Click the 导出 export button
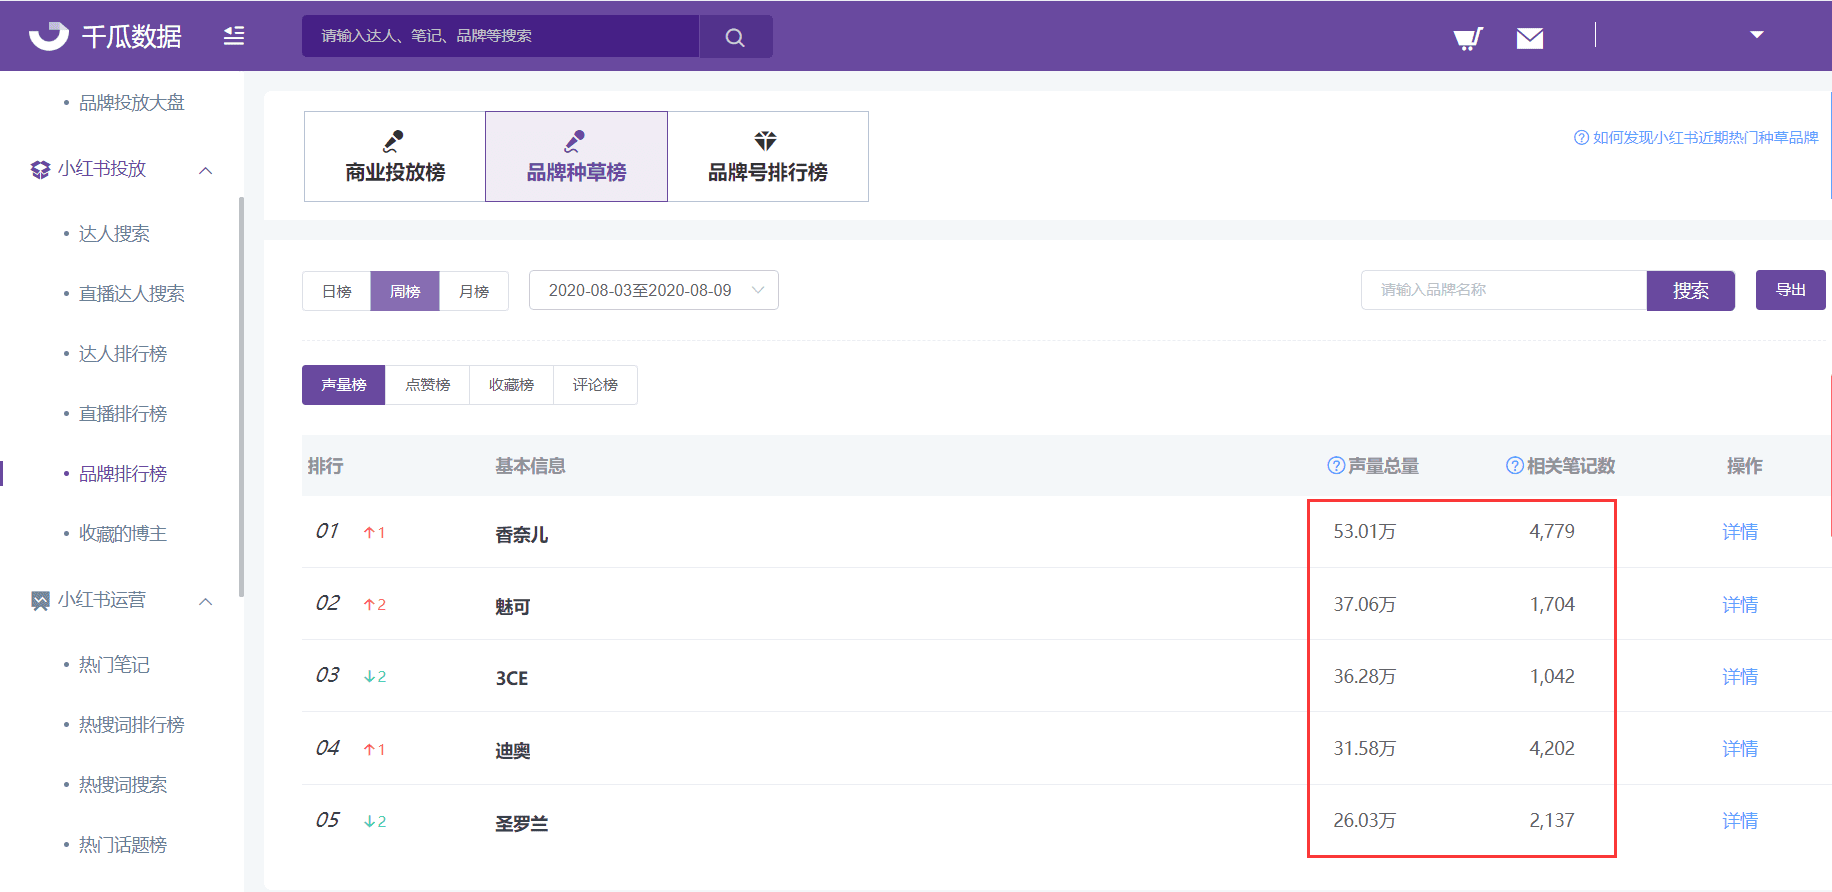This screenshot has width=1832, height=892. (x=1791, y=290)
